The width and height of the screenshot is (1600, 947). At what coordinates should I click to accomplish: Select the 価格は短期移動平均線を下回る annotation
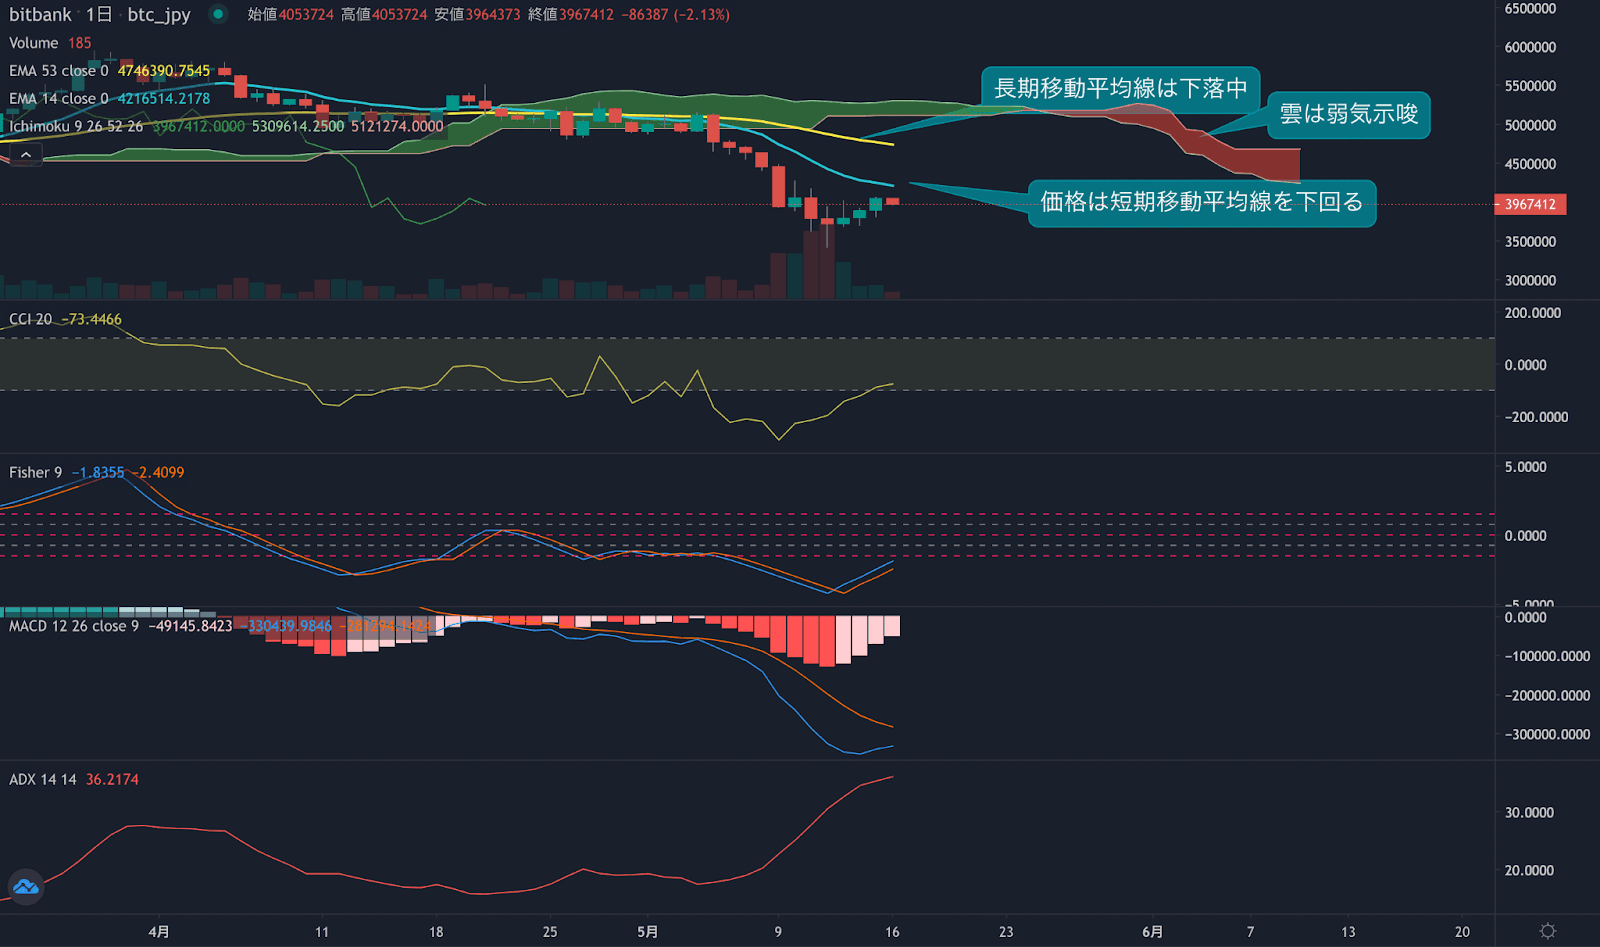[1201, 202]
